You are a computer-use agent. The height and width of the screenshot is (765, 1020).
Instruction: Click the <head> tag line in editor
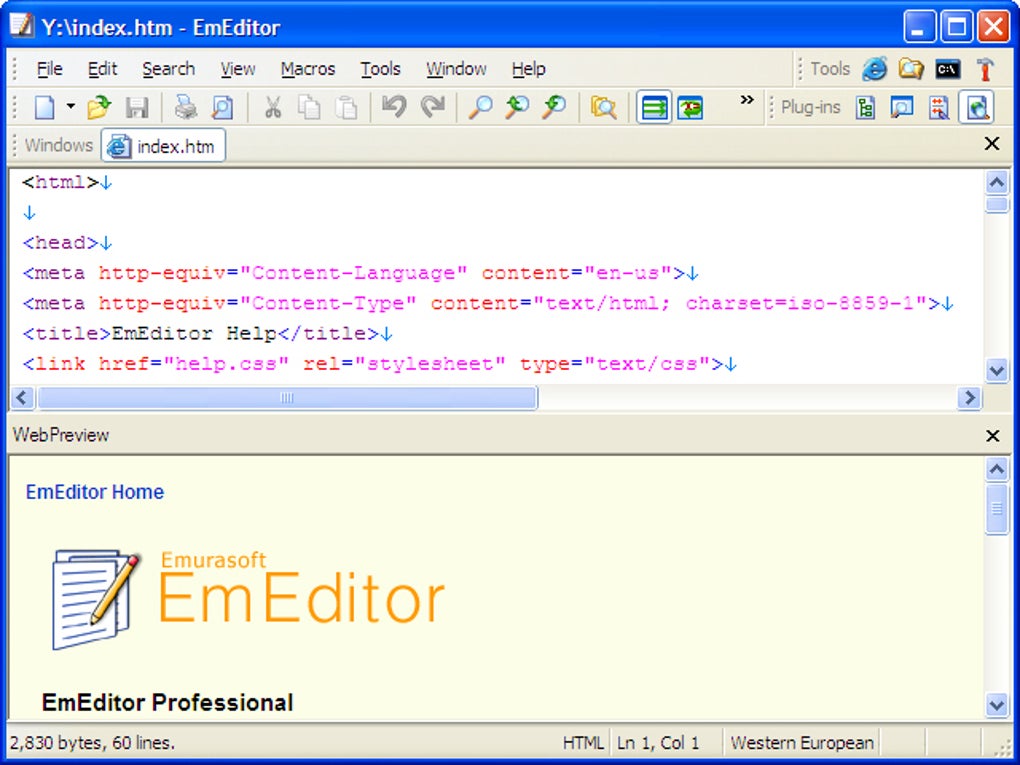coord(67,243)
